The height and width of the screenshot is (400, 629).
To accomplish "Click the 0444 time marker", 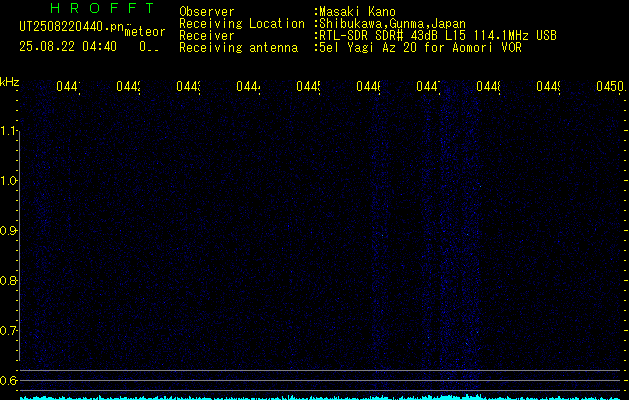I will 248,87.
